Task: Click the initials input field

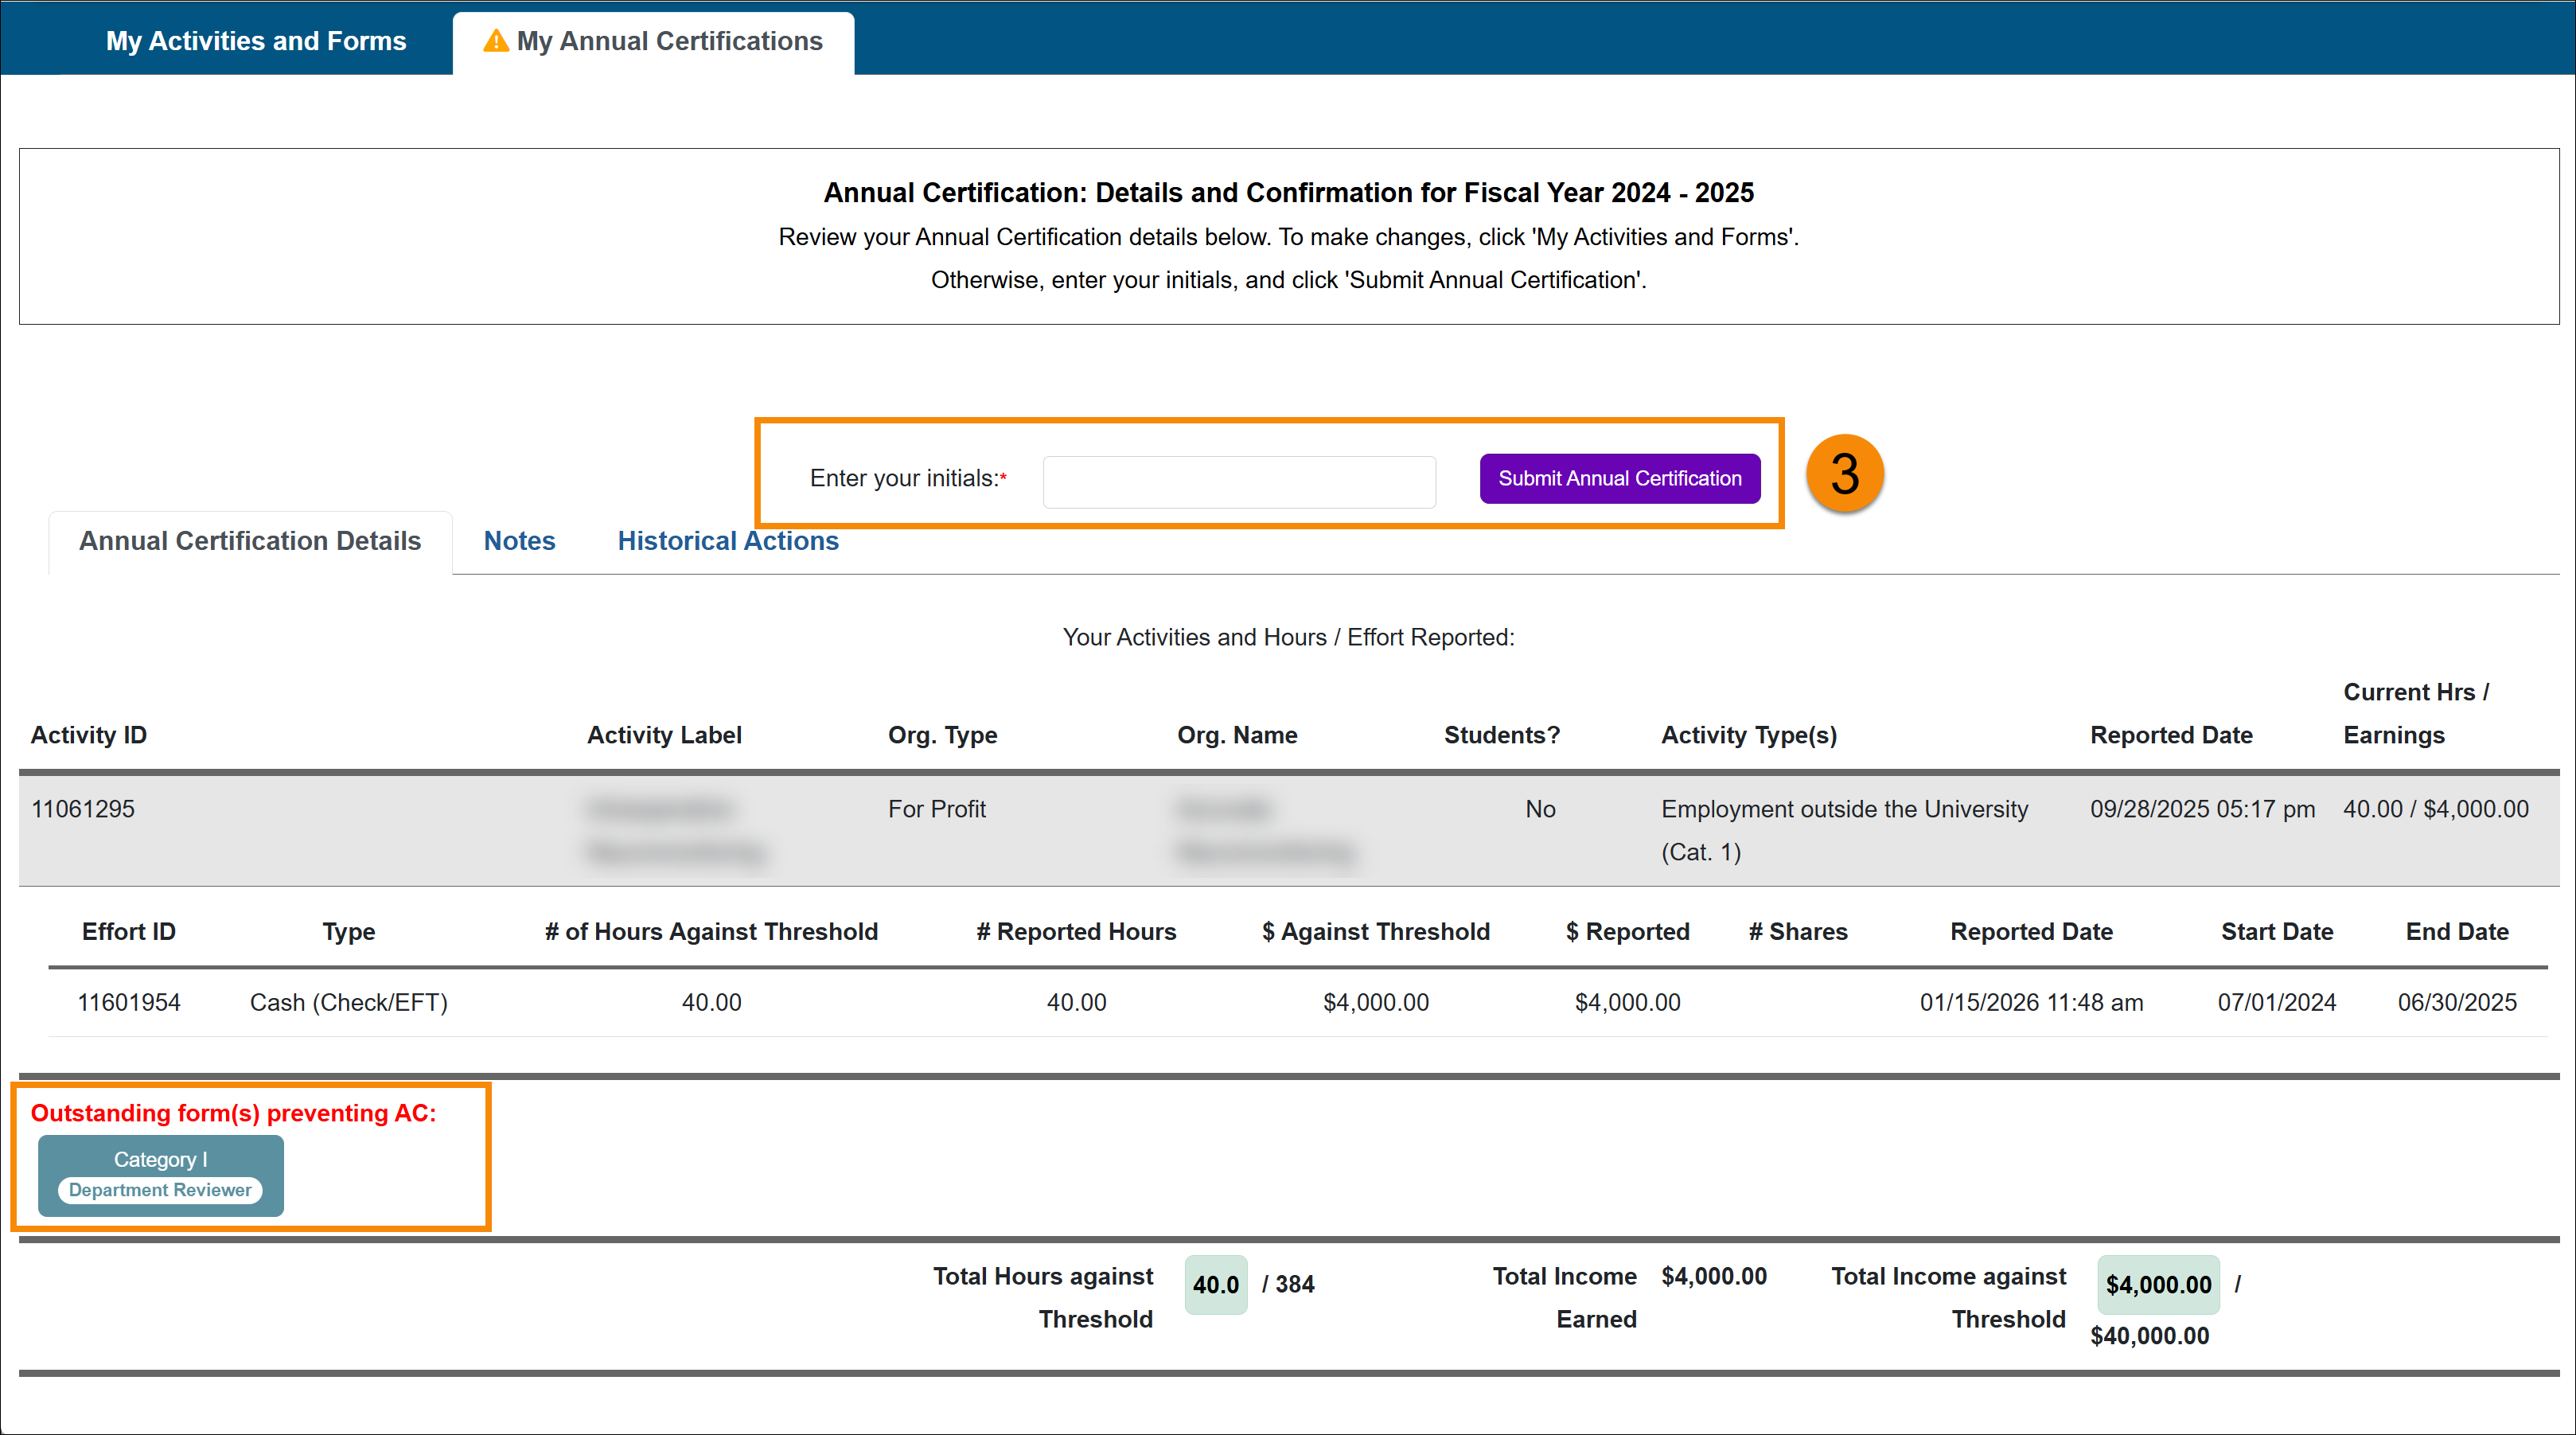Action: pos(1238,482)
